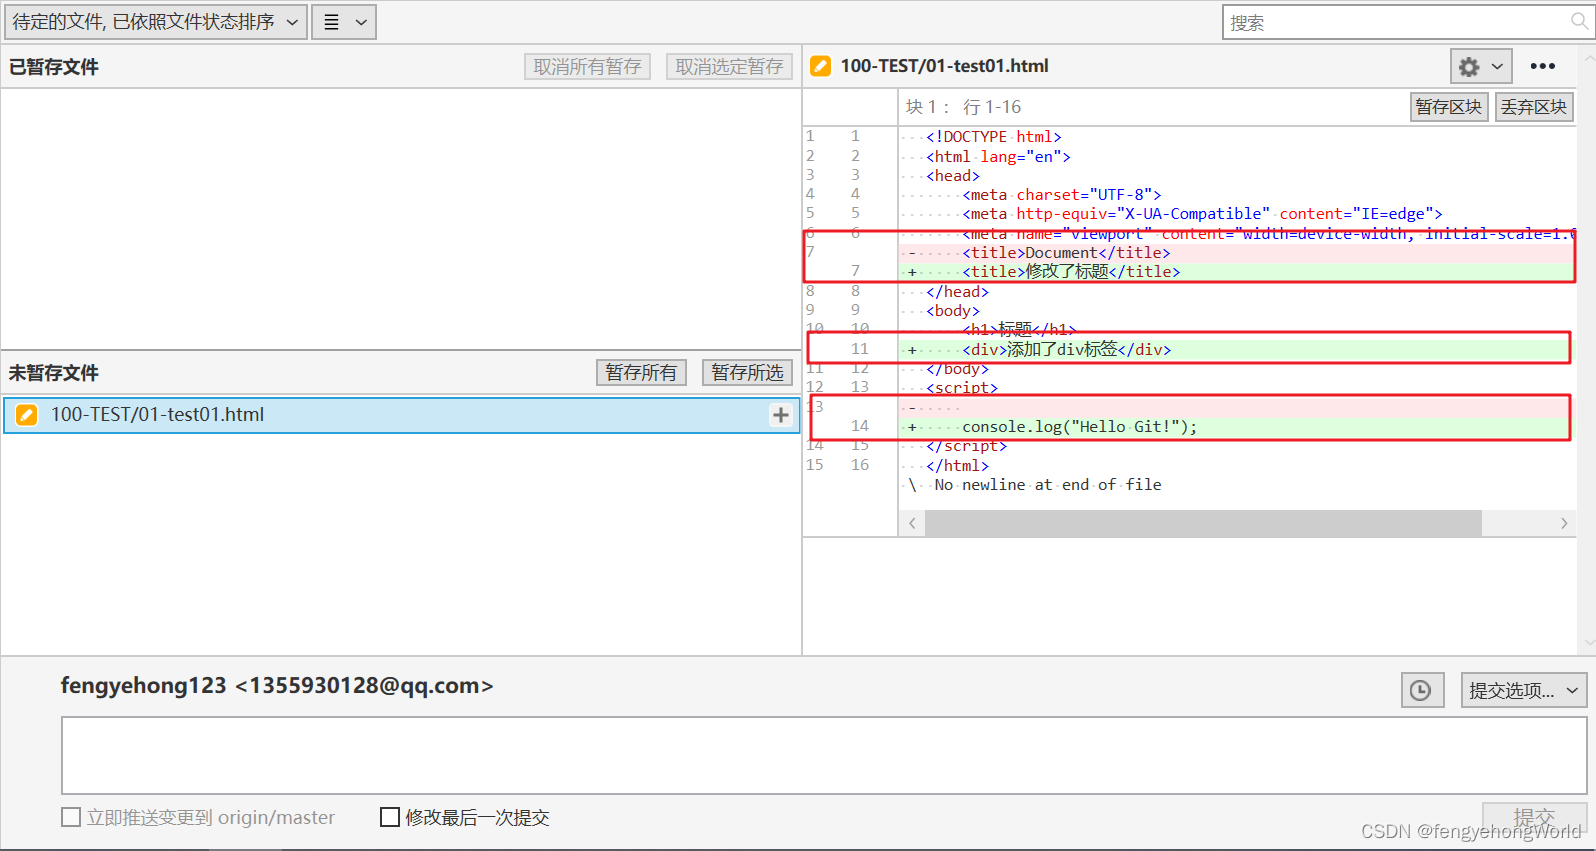Click Unstage All button
Viewport: 1596px width, 851px height.
(588, 67)
